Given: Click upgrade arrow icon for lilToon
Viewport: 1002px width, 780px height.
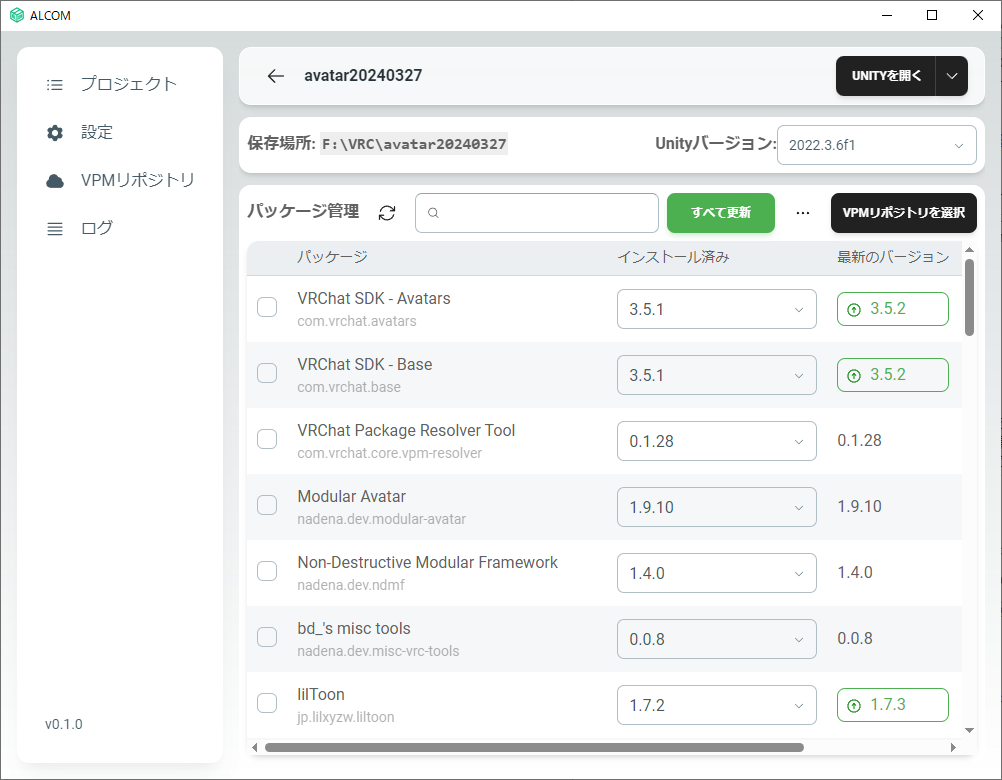Looking at the screenshot, I should point(854,706).
